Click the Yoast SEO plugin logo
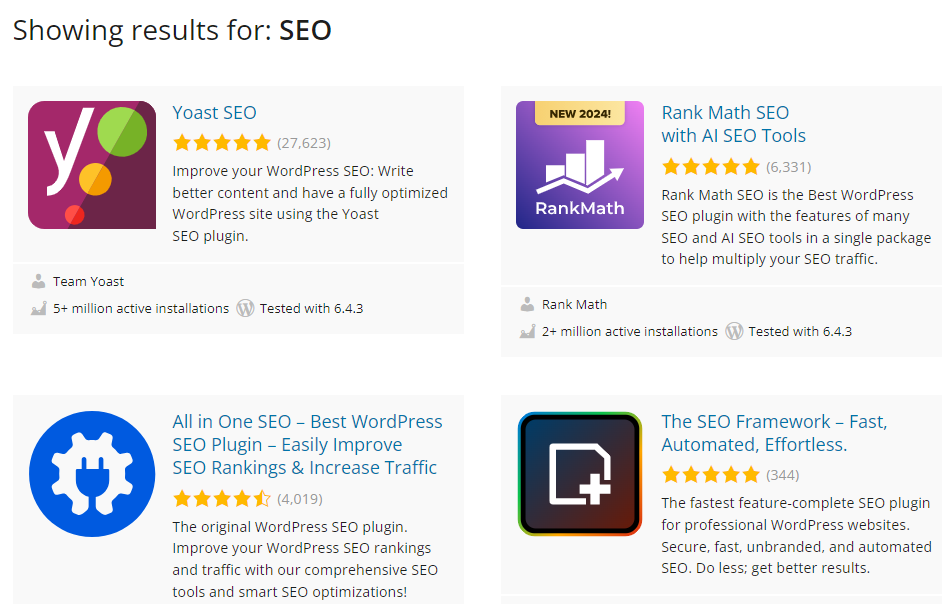The width and height of the screenshot is (942, 604). pyautogui.click(x=92, y=165)
